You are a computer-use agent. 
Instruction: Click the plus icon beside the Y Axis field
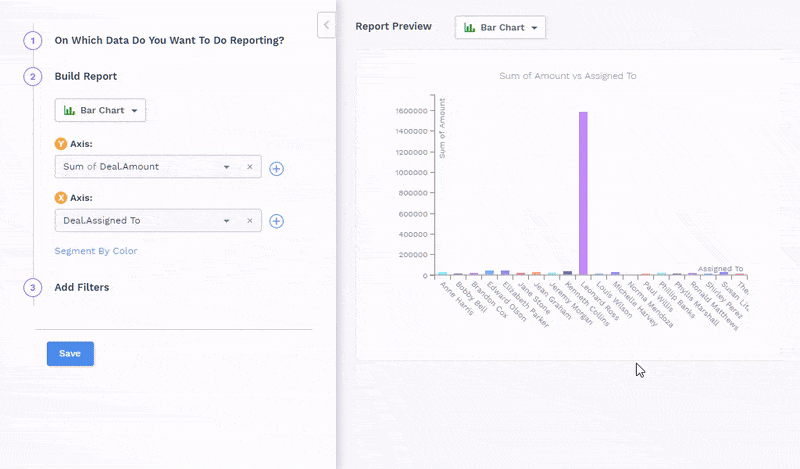point(277,168)
